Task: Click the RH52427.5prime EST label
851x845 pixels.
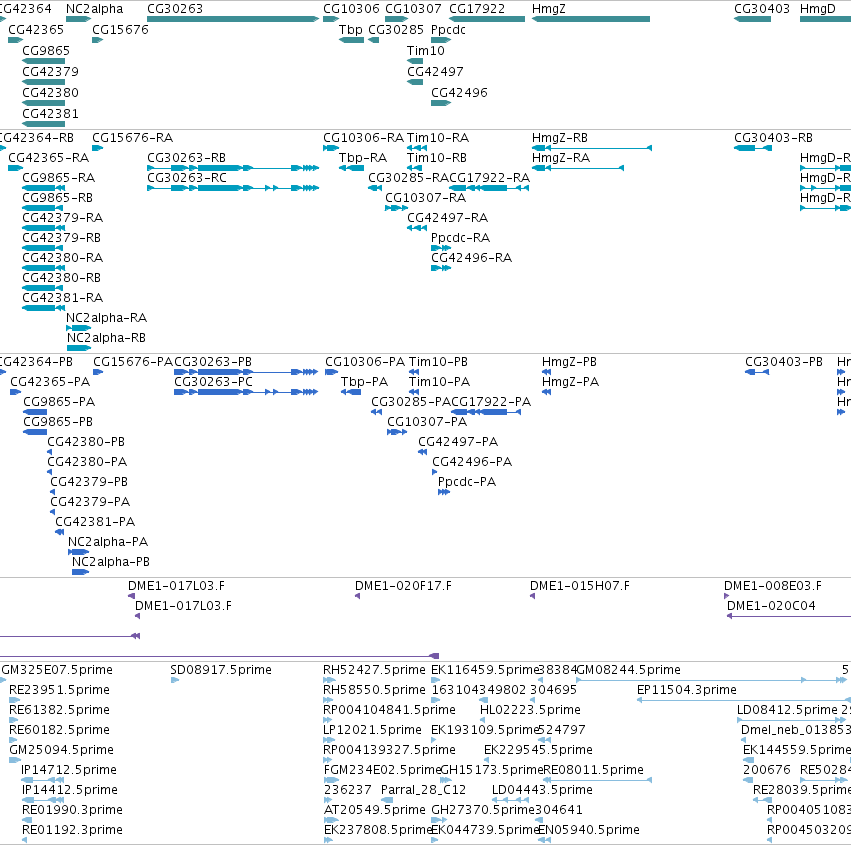Action: 374,670
